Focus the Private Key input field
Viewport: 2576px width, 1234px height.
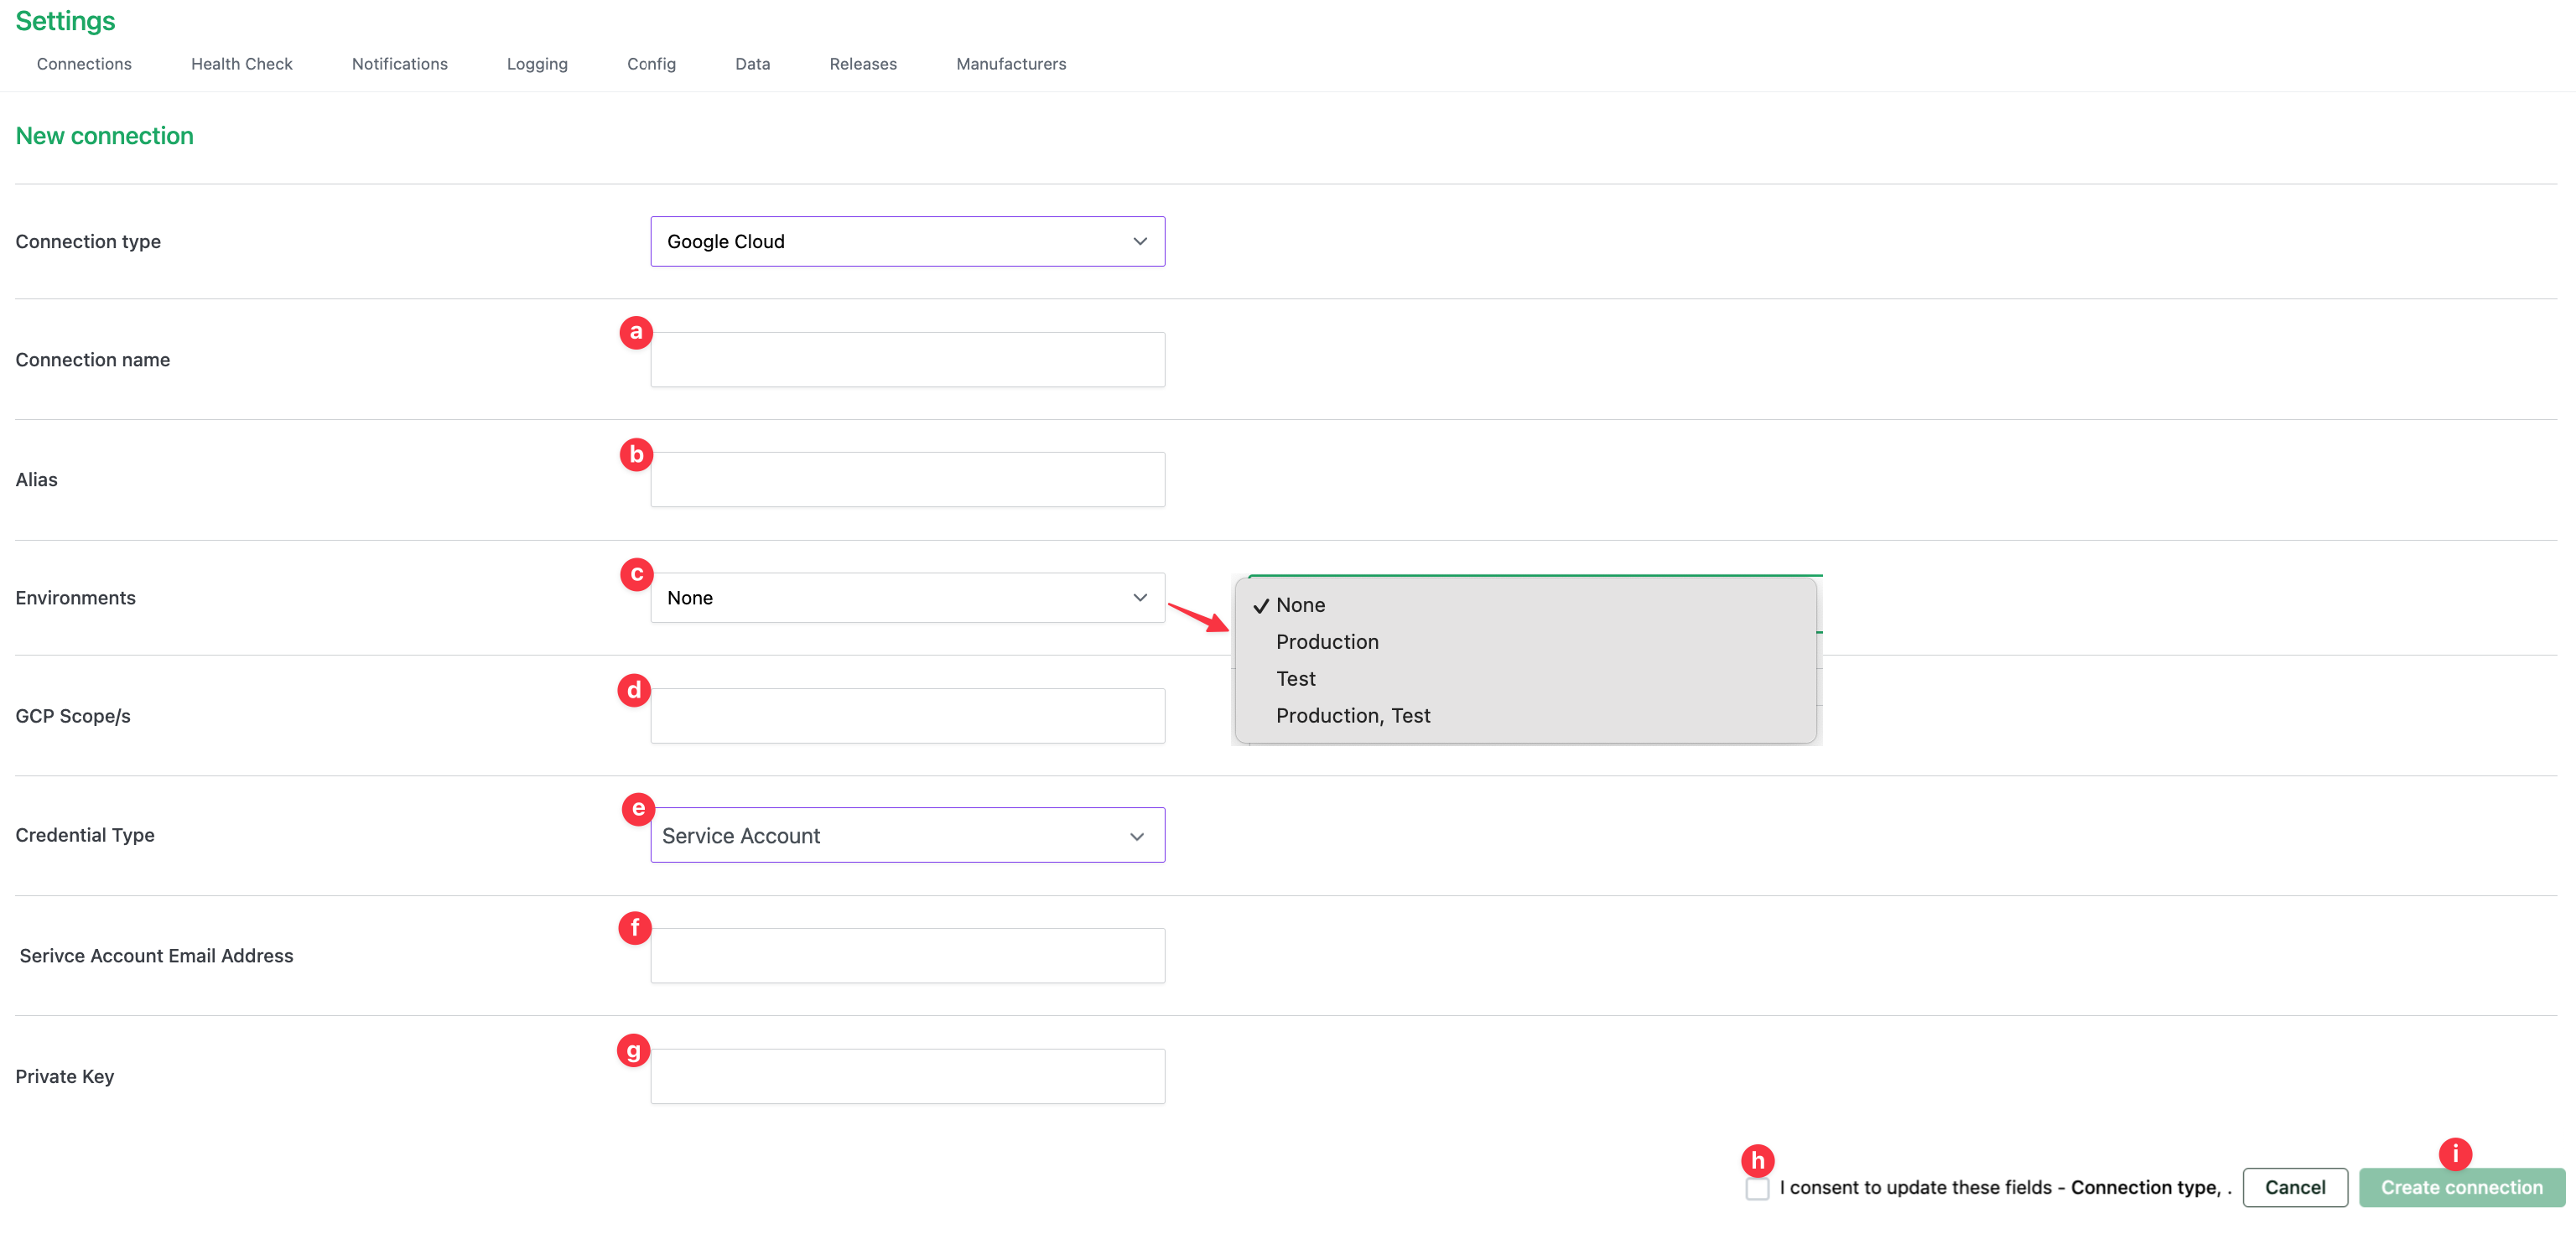[907, 1076]
